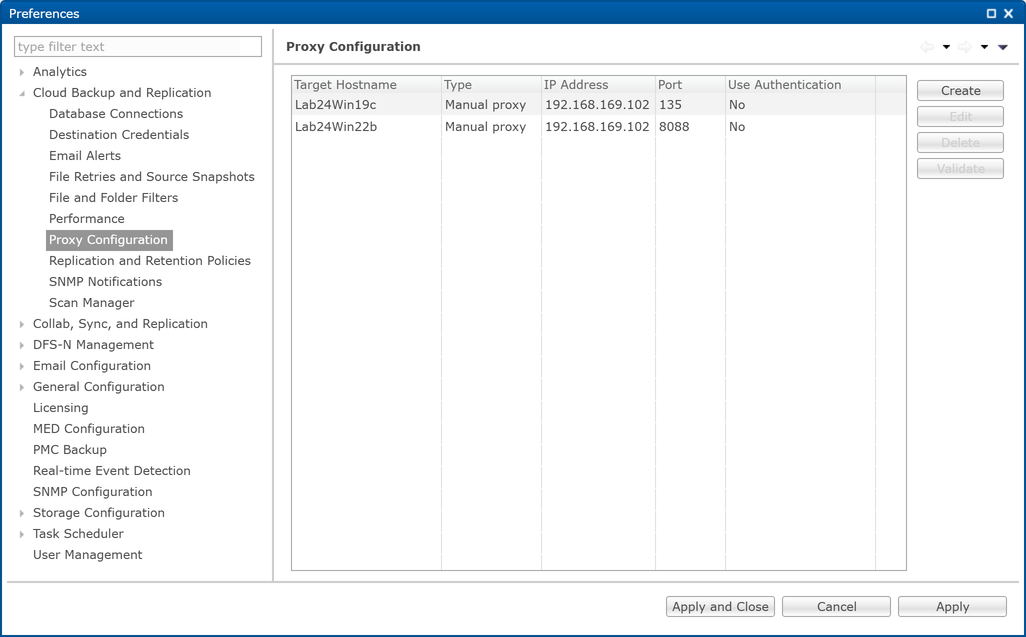Select Email Configuration category
1026x637 pixels.
coord(92,366)
